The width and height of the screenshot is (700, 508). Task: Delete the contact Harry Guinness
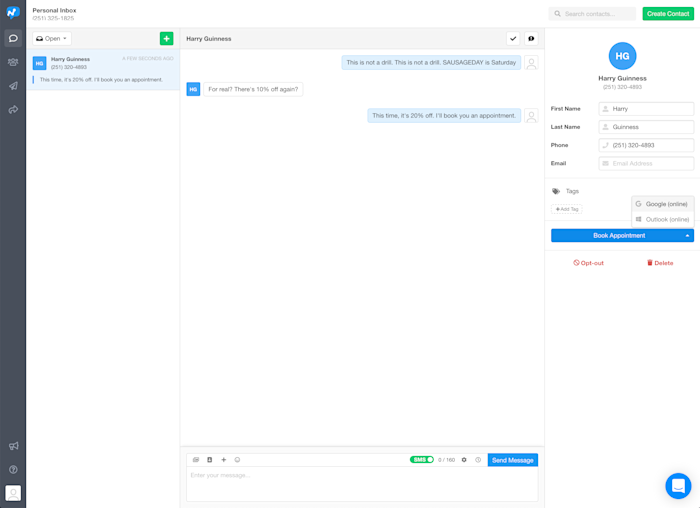[x=660, y=263]
